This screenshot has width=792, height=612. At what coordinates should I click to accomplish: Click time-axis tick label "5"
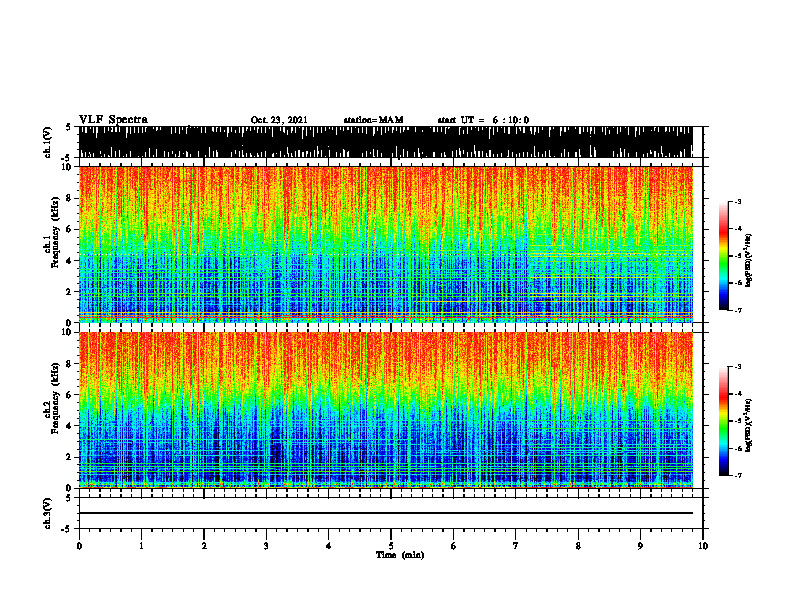pos(391,546)
